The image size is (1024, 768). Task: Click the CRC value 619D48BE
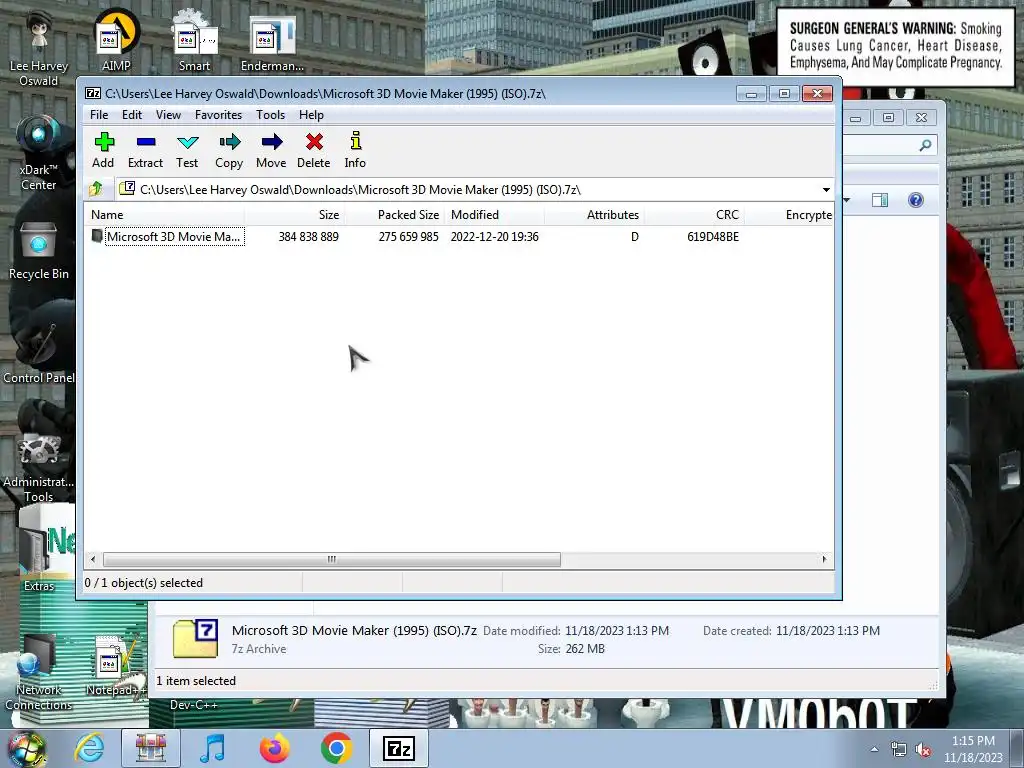712,236
